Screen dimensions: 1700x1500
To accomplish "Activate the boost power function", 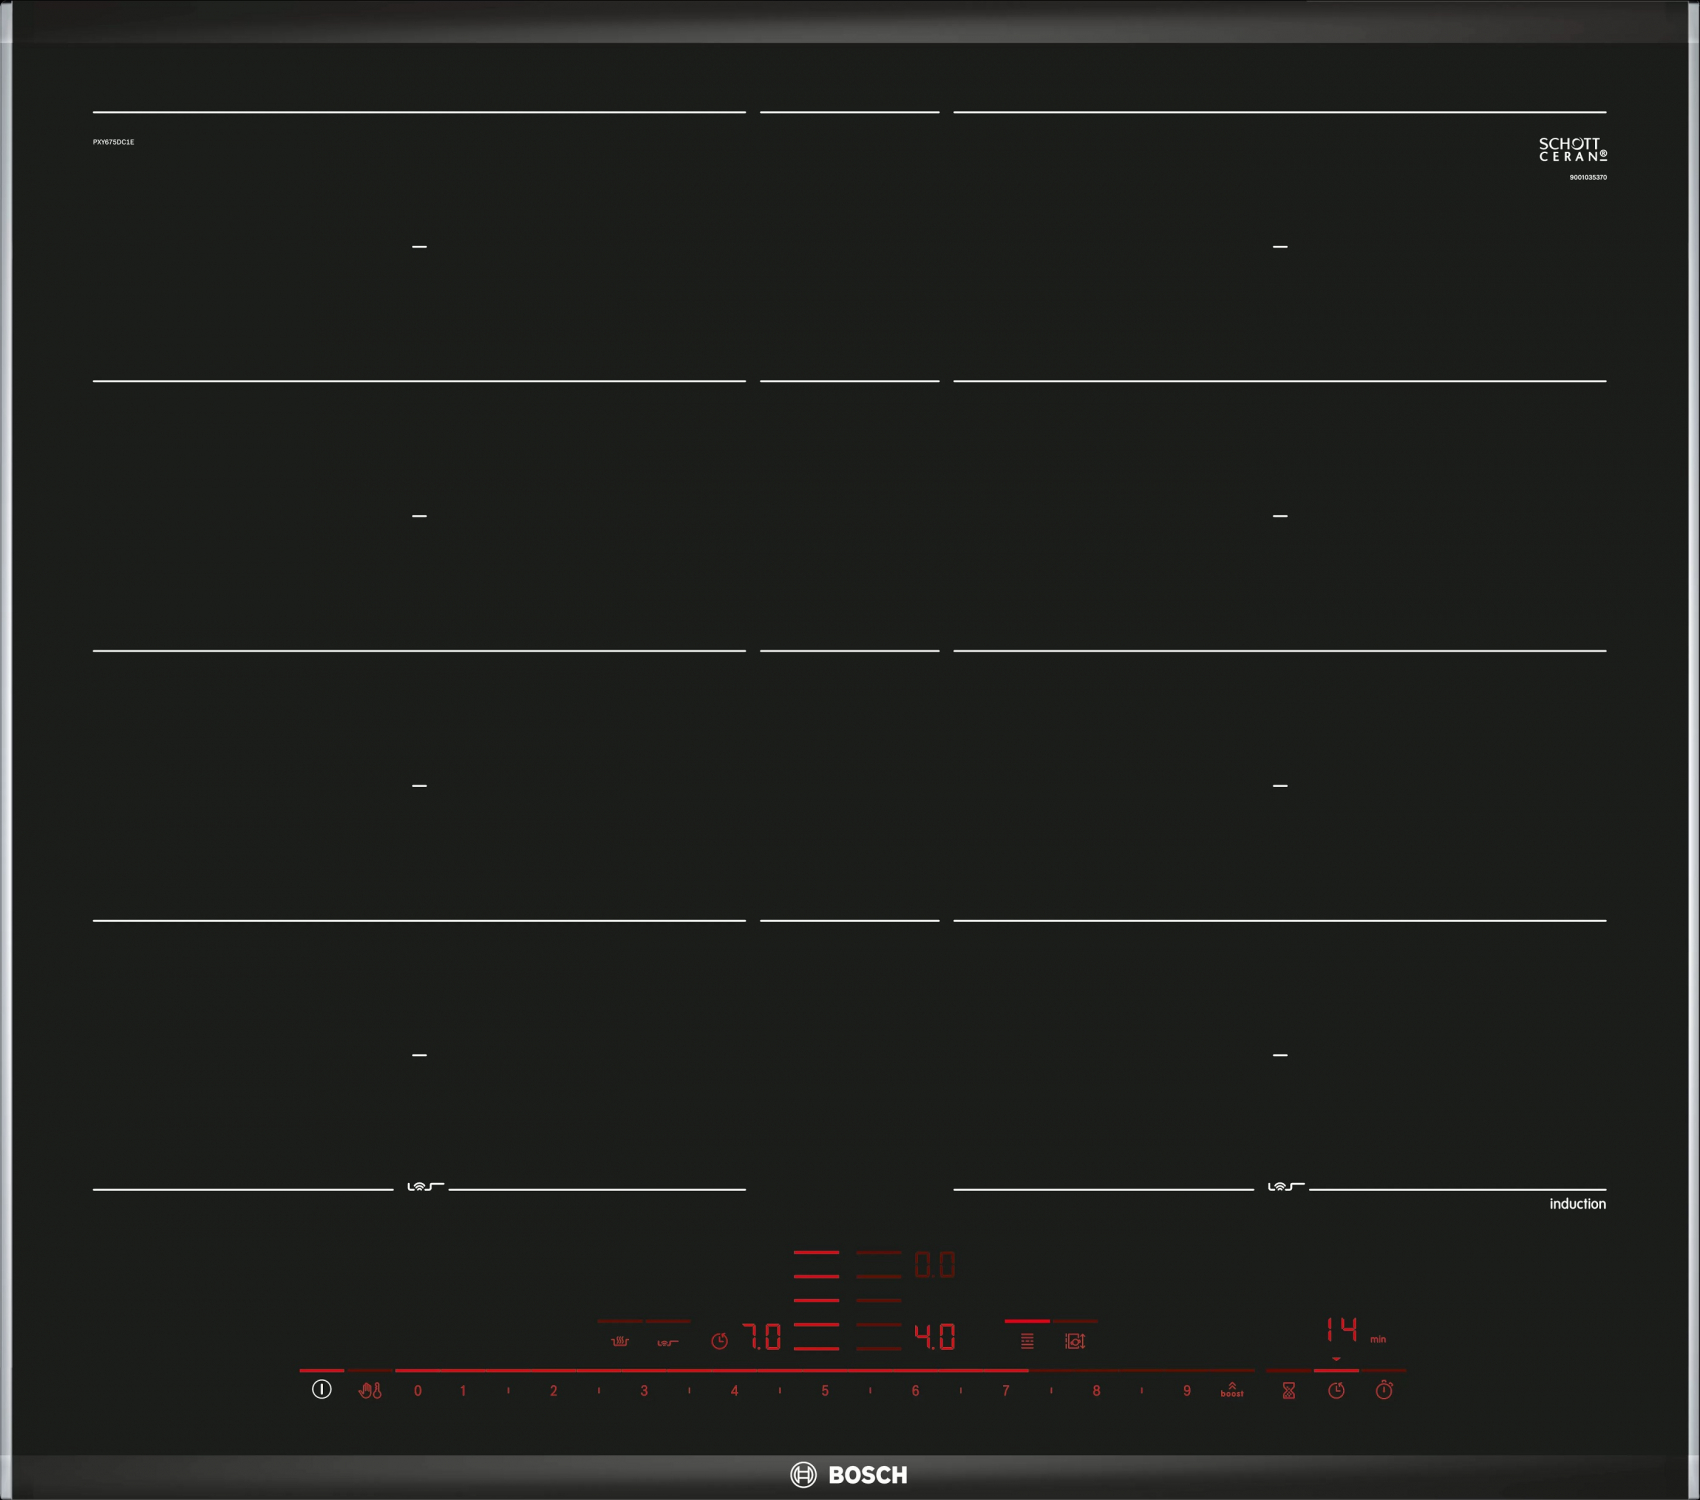I will (x=1232, y=1390).
